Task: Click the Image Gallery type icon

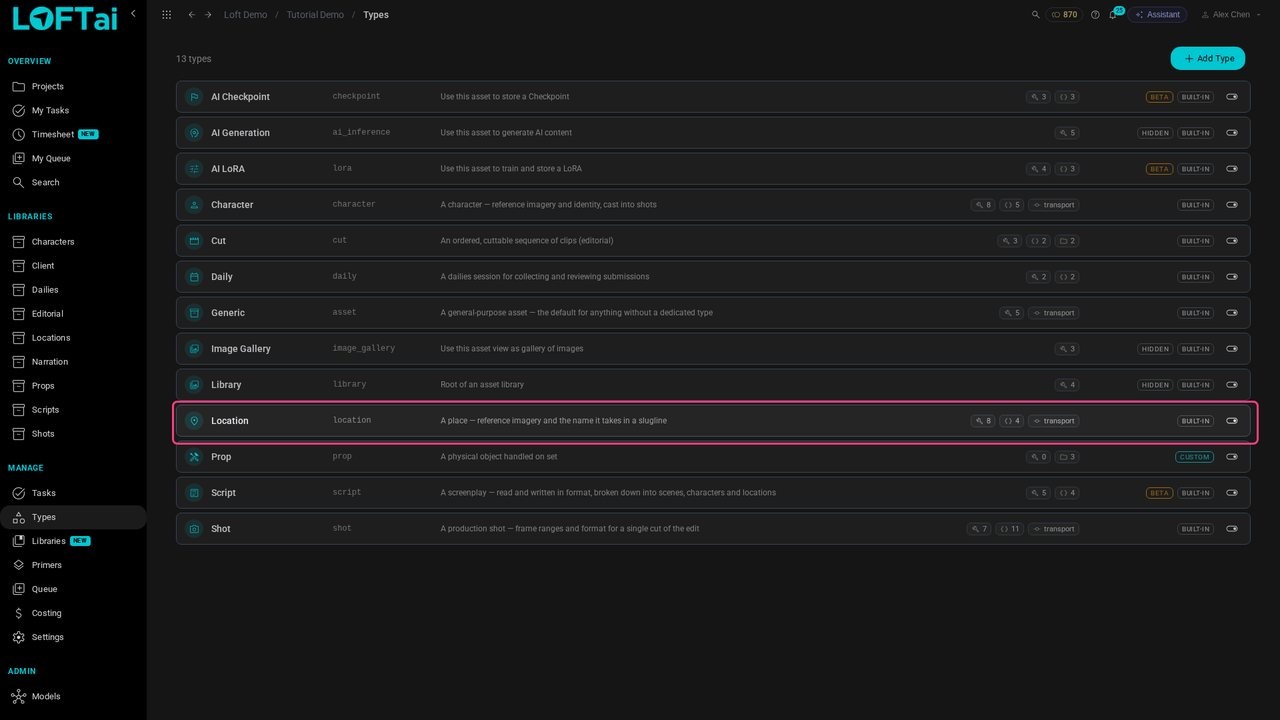Action: [194, 349]
